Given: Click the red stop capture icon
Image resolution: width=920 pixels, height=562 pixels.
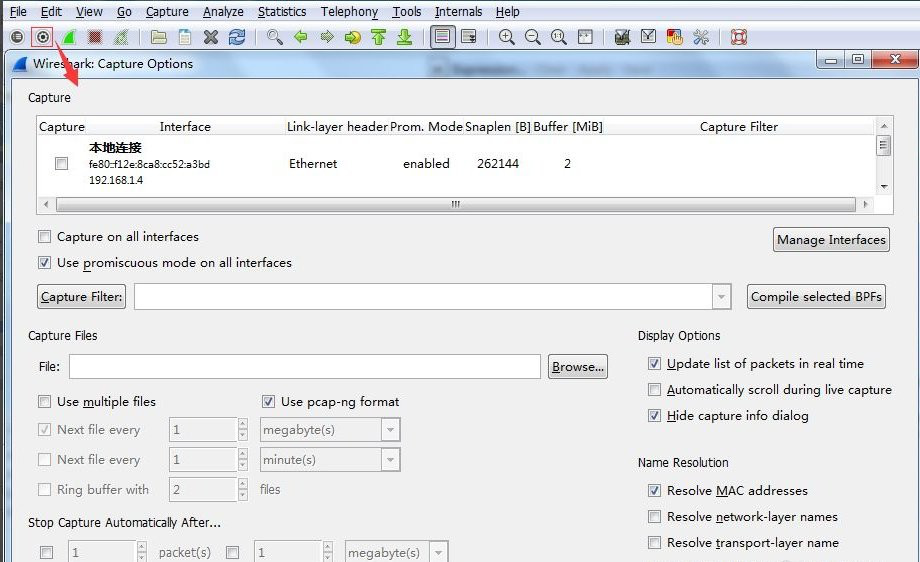Looking at the screenshot, I should click(x=95, y=37).
